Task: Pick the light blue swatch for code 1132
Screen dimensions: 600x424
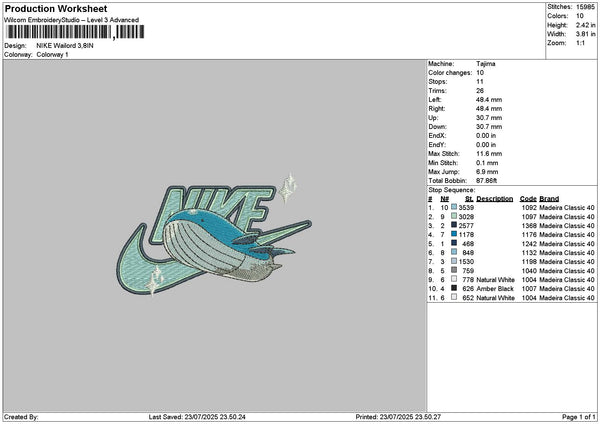Action: coord(454,252)
